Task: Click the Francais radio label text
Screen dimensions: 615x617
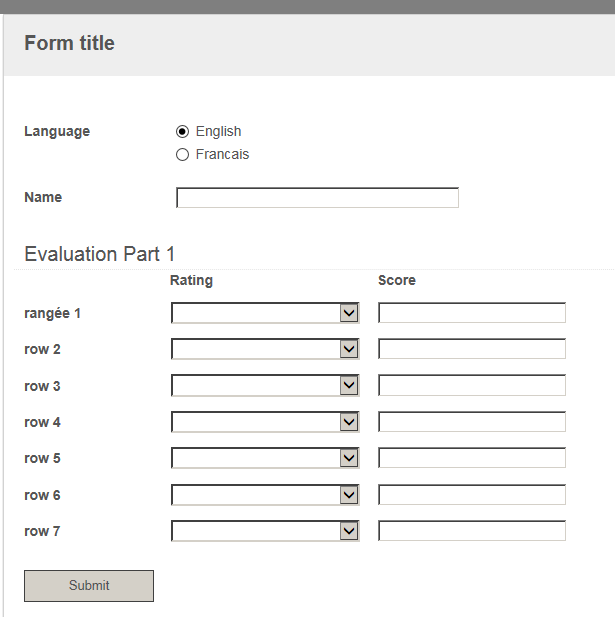Action: click(x=222, y=154)
